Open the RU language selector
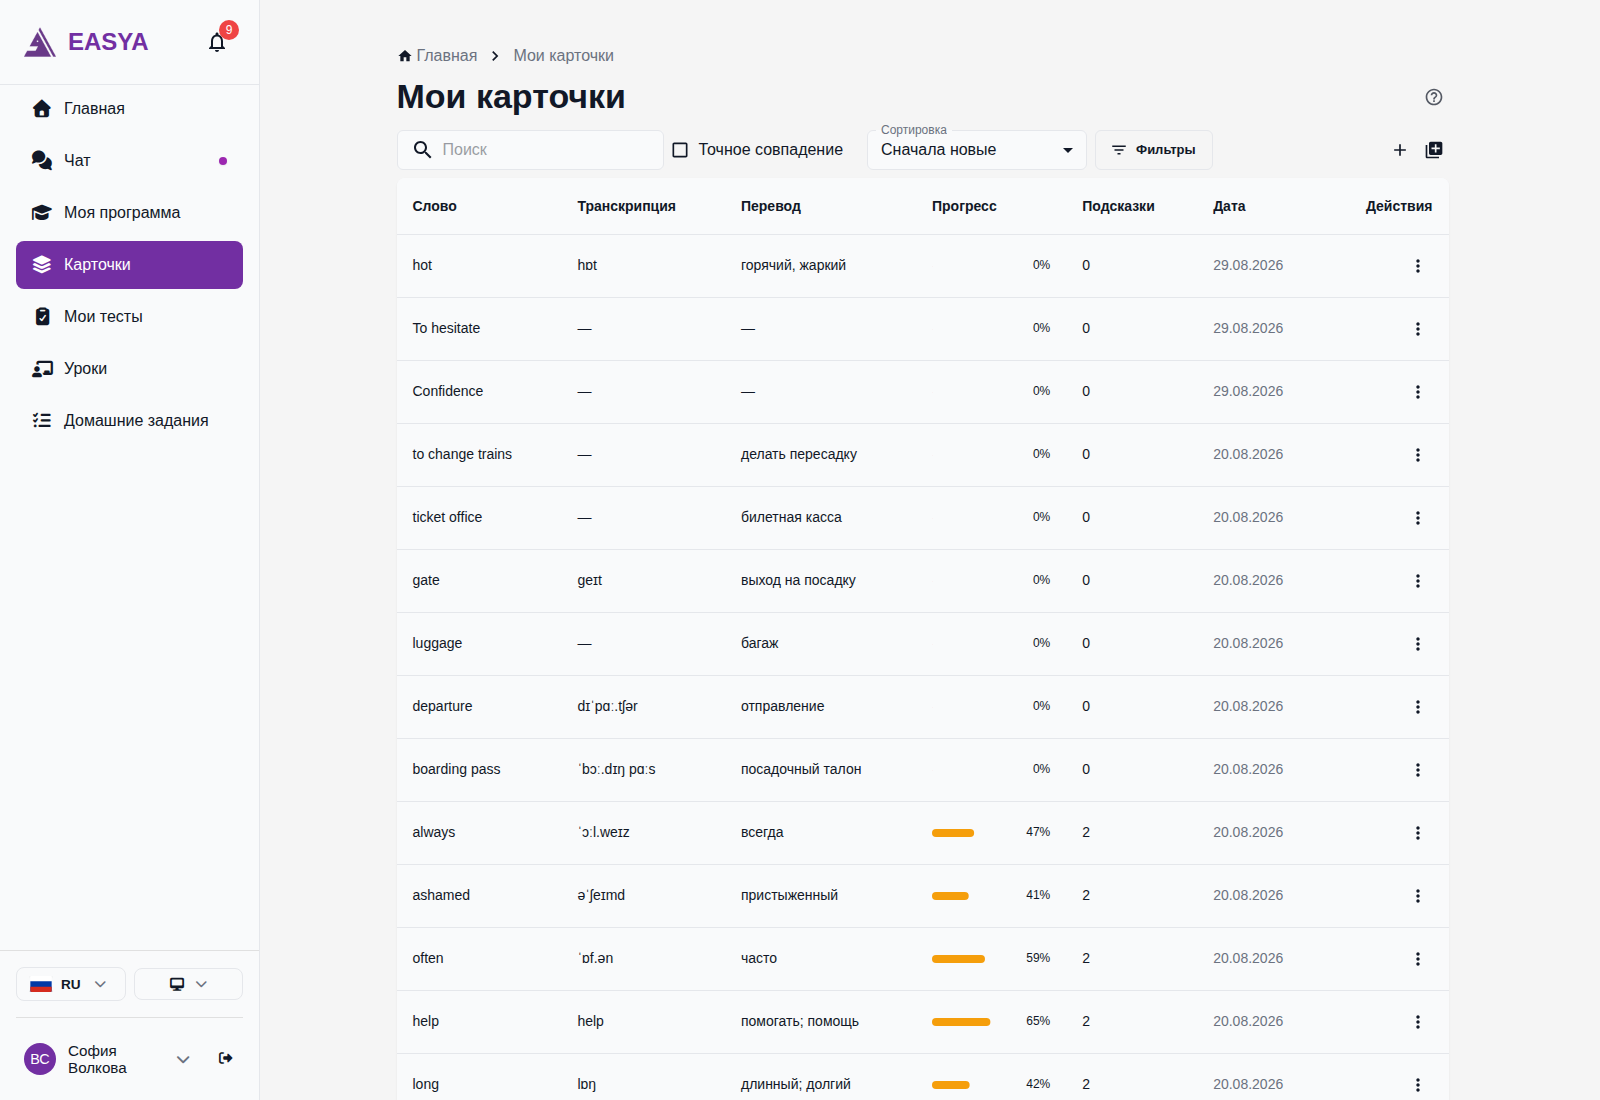 click(x=71, y=984)
